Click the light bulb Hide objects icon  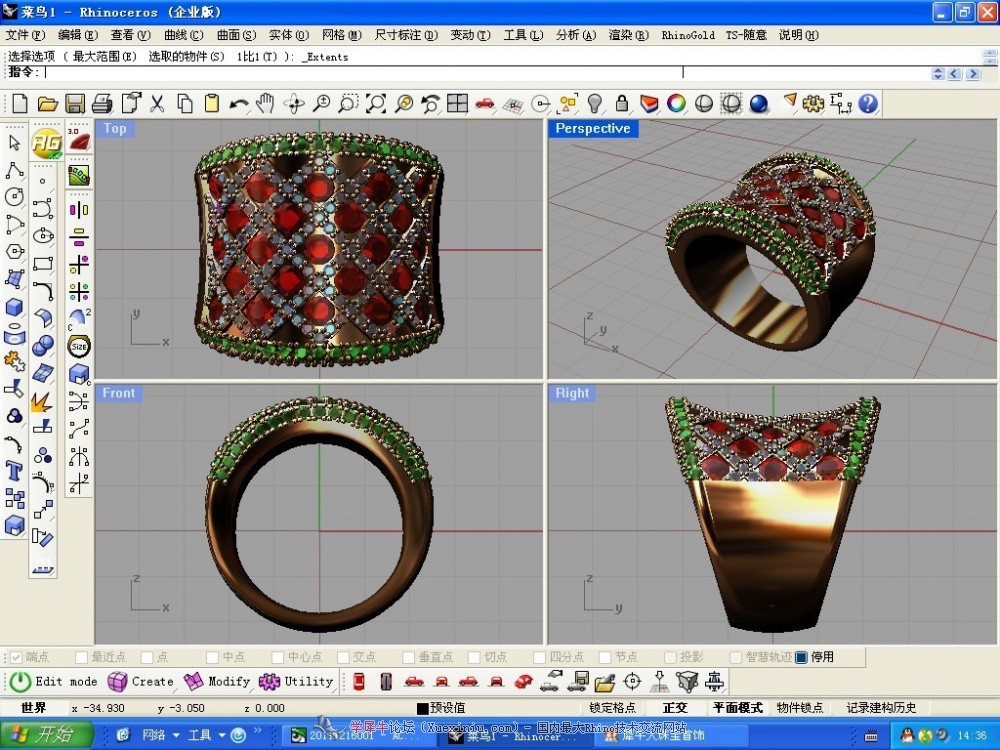click(594, 103)
